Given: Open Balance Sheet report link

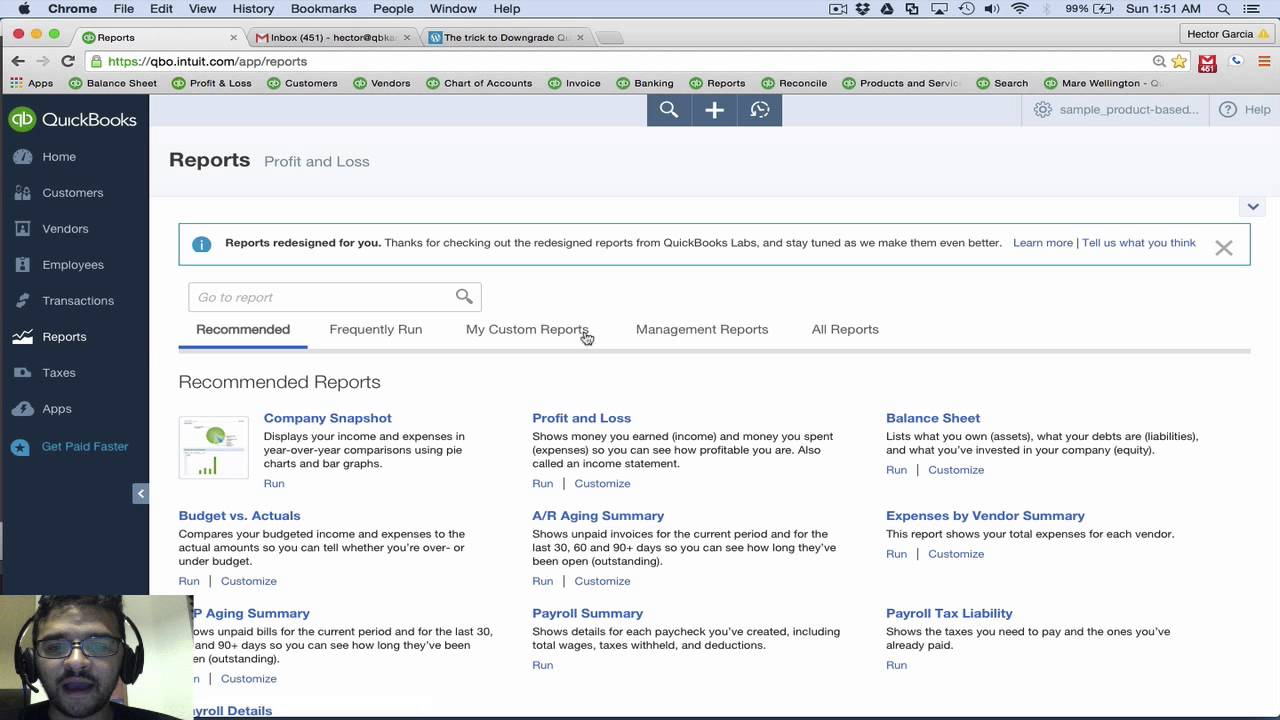Looking at the screenshot, I should point(933,418).
